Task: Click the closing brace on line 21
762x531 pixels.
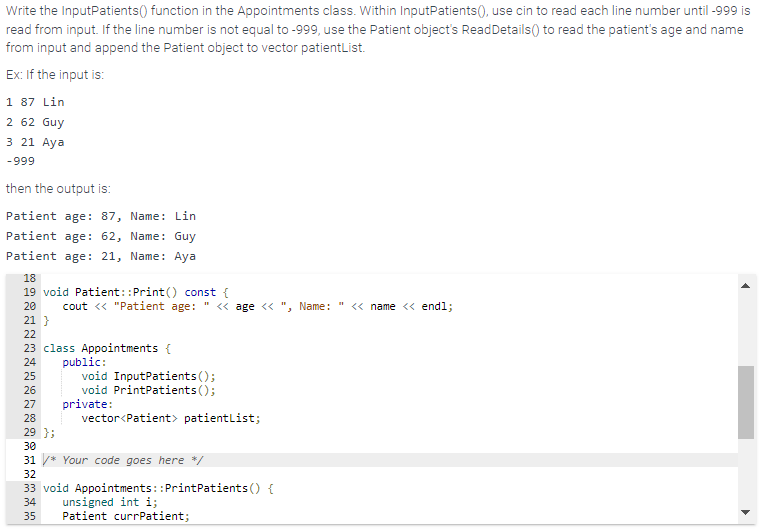Action: (46, 321)
